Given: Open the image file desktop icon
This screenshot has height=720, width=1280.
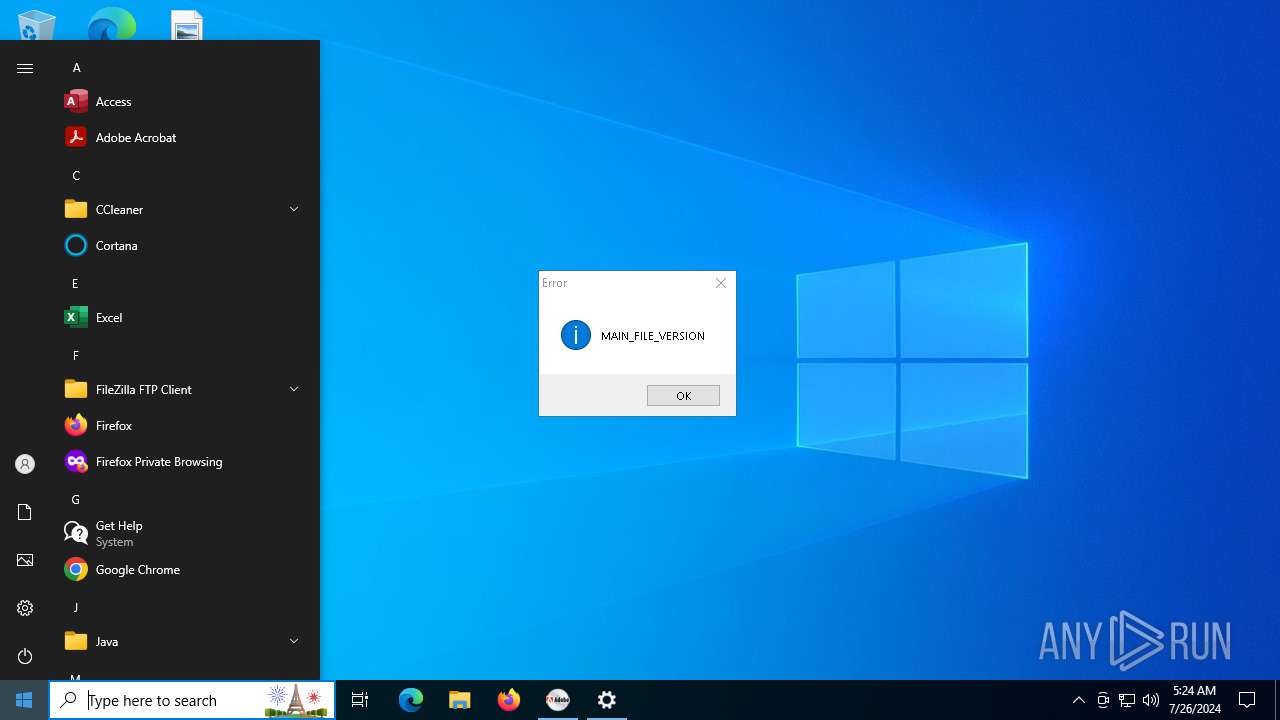Looking at the screenshot, I should [187, 25].
